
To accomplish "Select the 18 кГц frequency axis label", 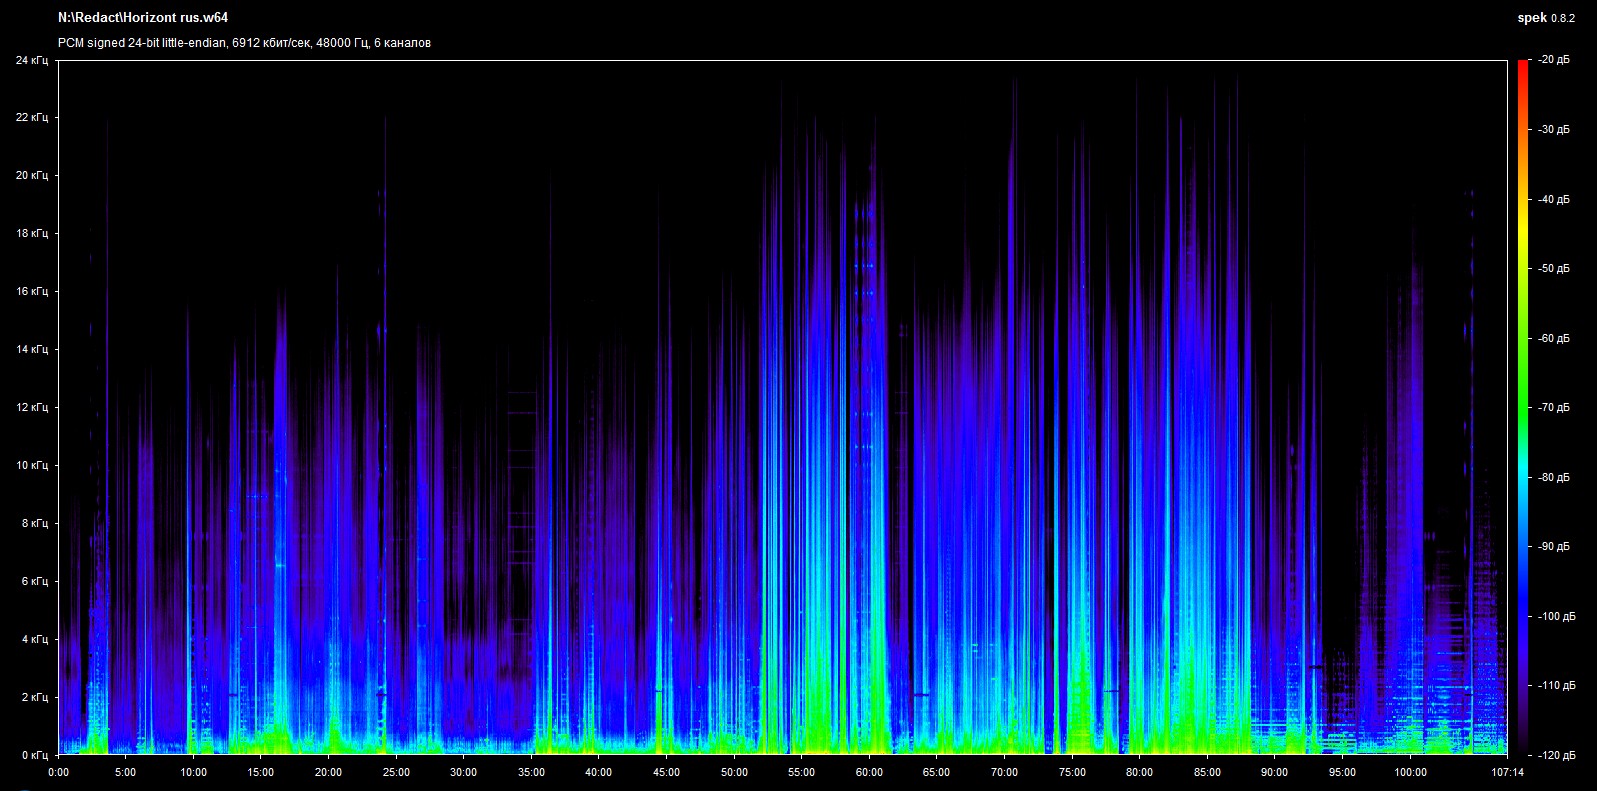I will point(31,234).
